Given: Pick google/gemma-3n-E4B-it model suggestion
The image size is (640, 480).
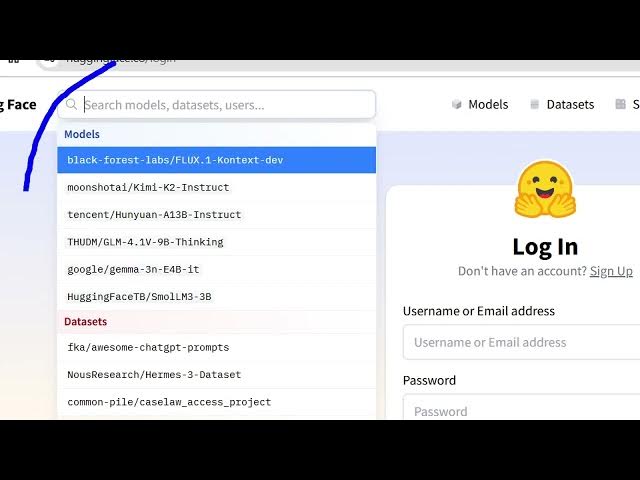Looking at the screenshot, I should [x=217, y=269].
